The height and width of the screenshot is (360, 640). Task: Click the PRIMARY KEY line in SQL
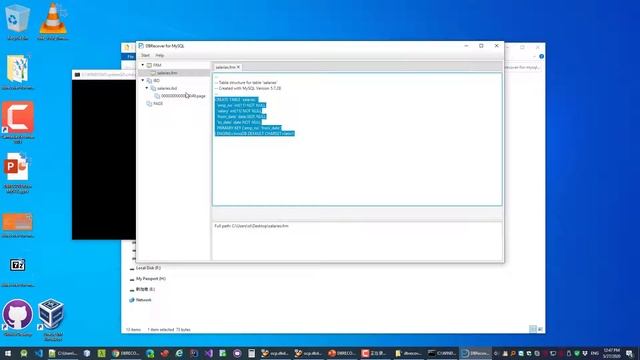[248, 128]
